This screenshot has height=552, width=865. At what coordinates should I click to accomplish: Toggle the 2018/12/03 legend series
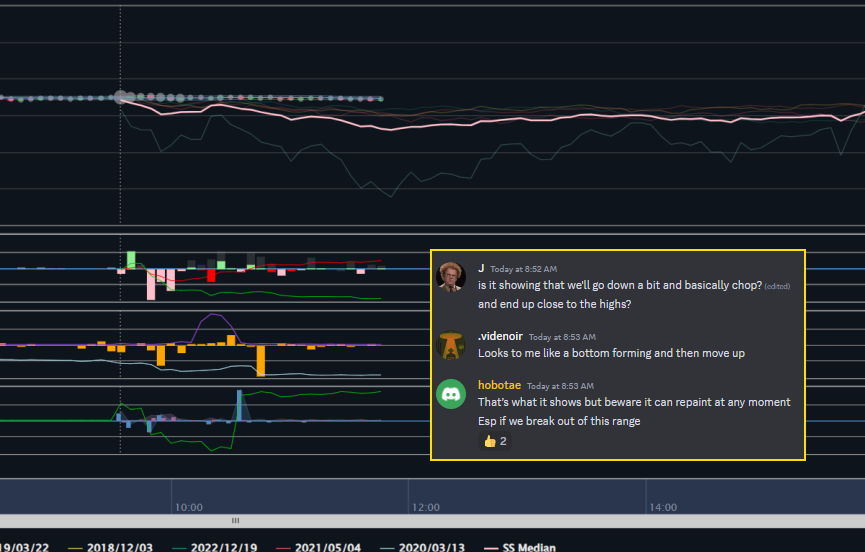[x=110, y=547]
